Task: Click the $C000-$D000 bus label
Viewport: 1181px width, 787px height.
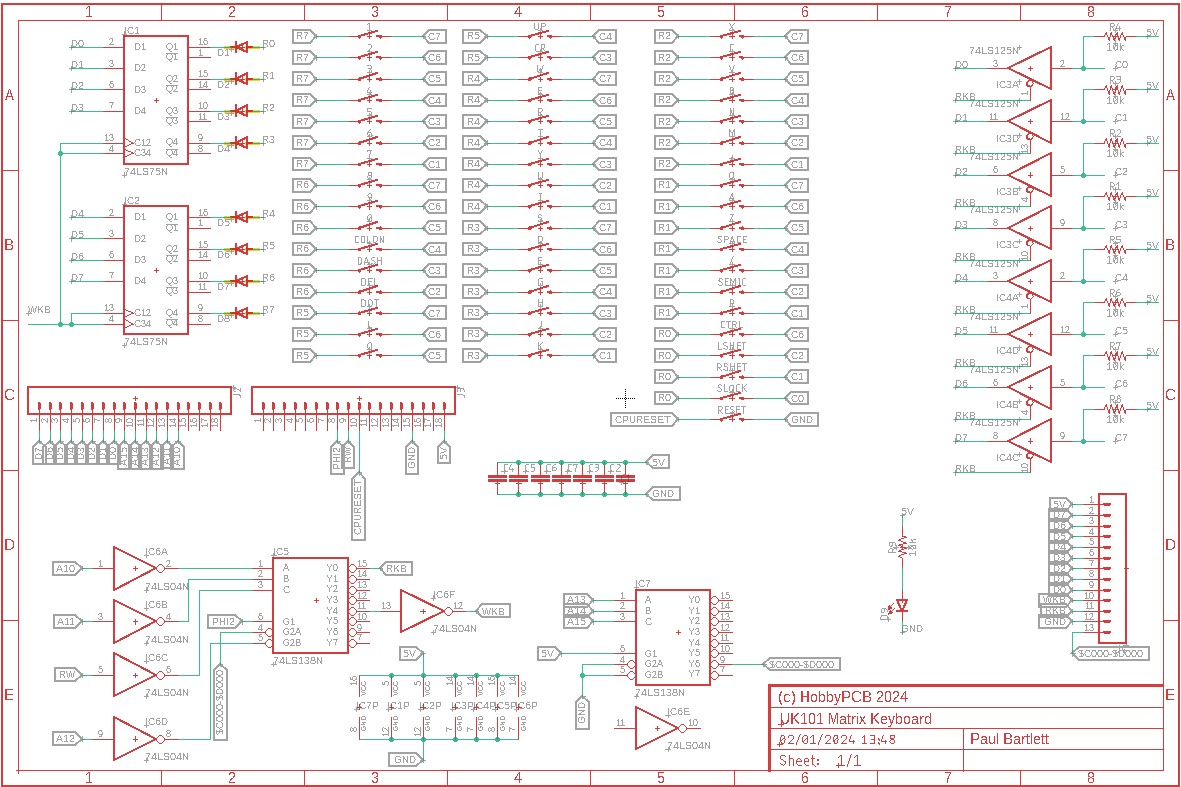Action: click(805, 662)
